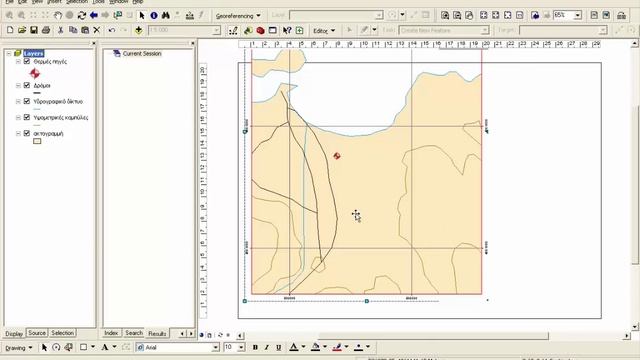Click the refresh rotate arrows icon
Image resolution: width=640 pixels, height=360 pixels.
tap(82, 16)
